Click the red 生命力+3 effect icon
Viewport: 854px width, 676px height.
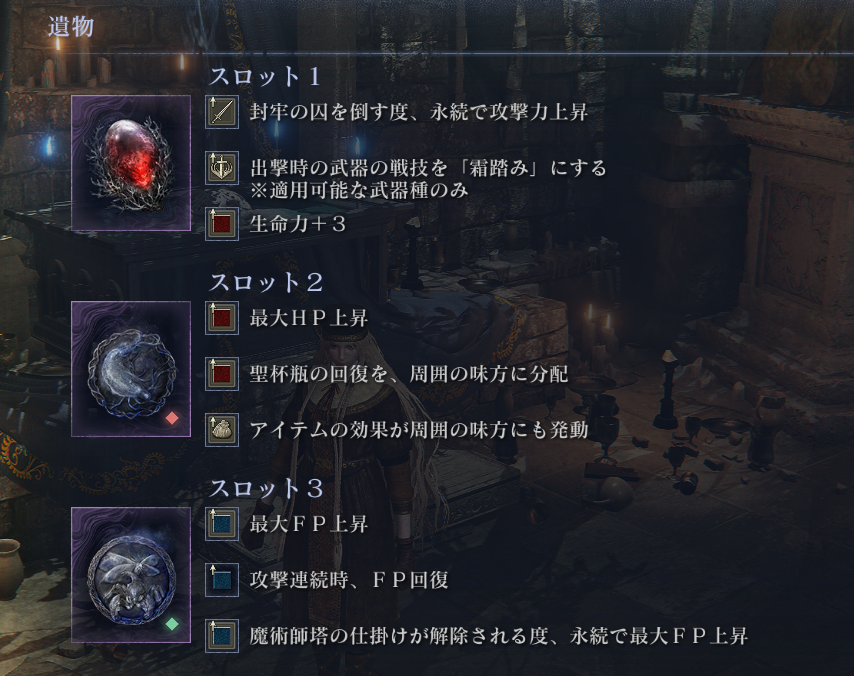(x=222, y=224)
